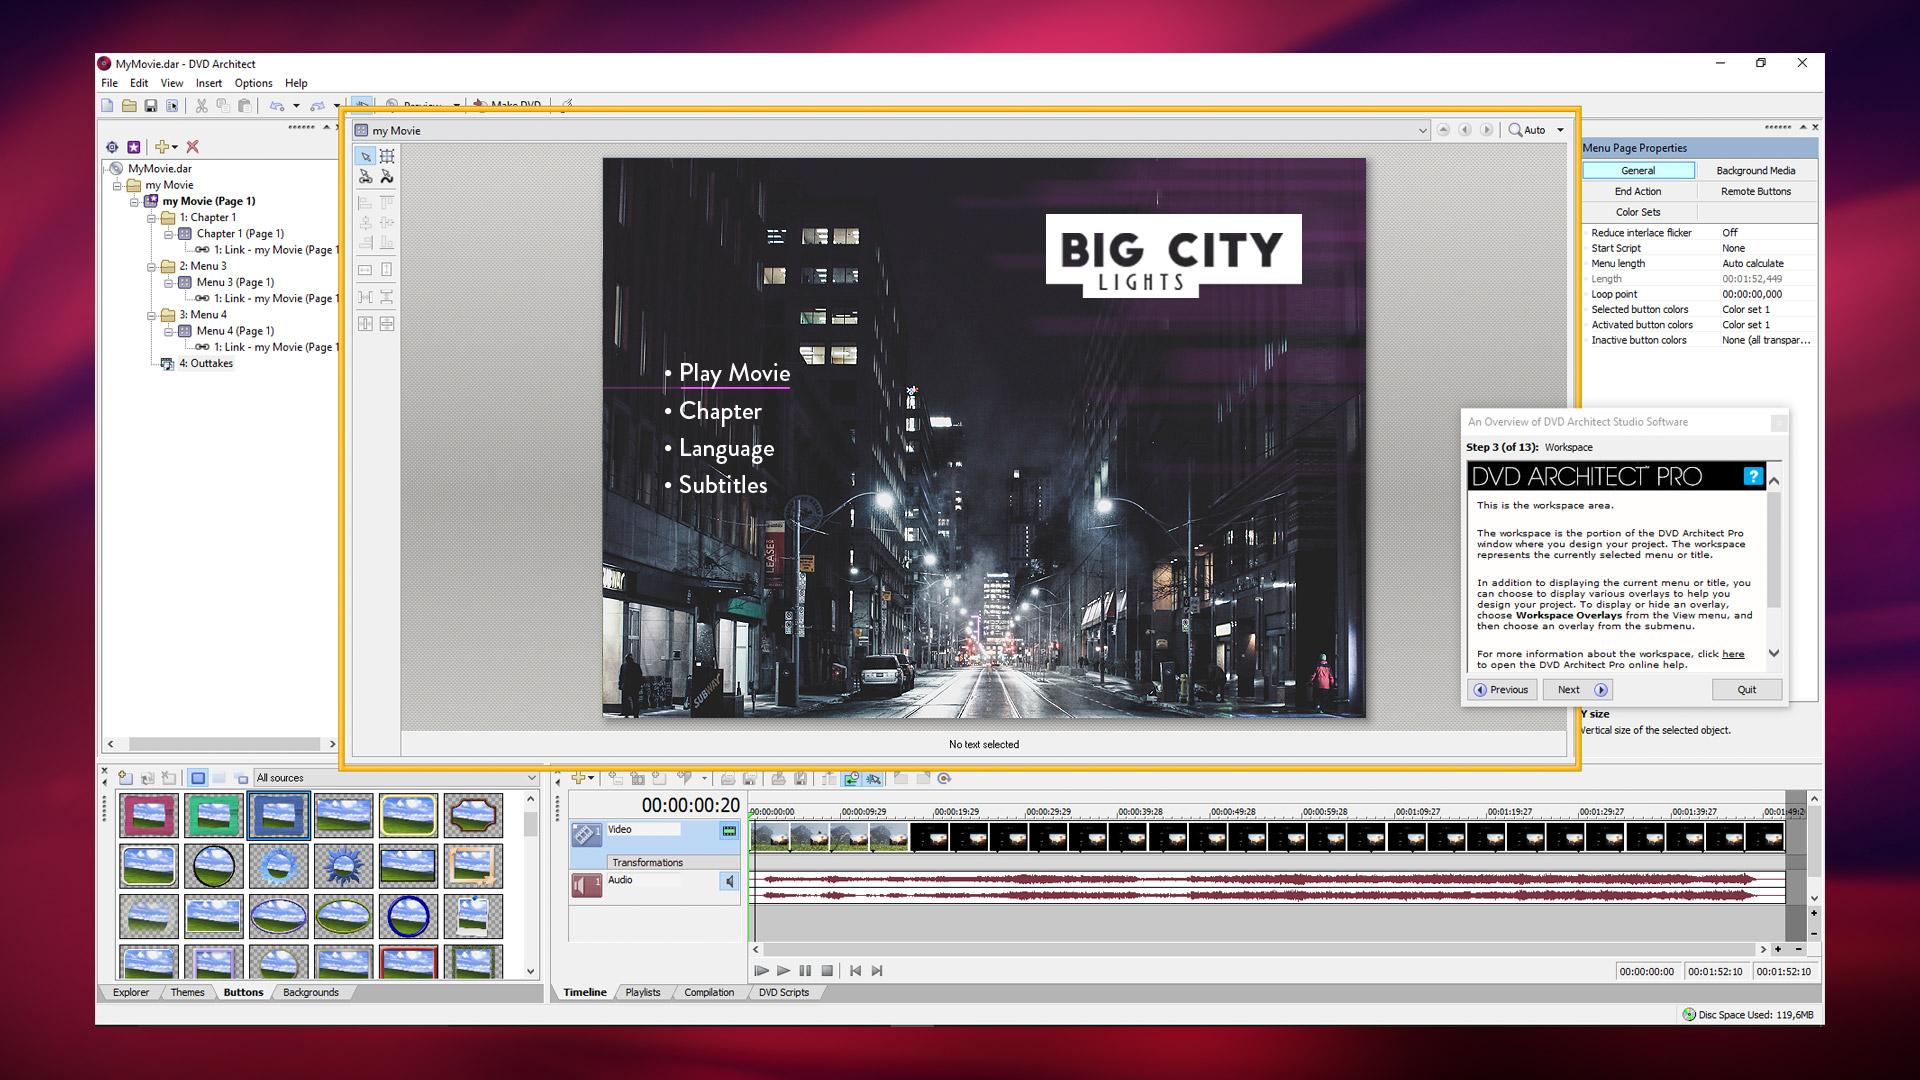
Task: Open the Make DVD tool on the toolbar
Action: [x=507, y=105]
